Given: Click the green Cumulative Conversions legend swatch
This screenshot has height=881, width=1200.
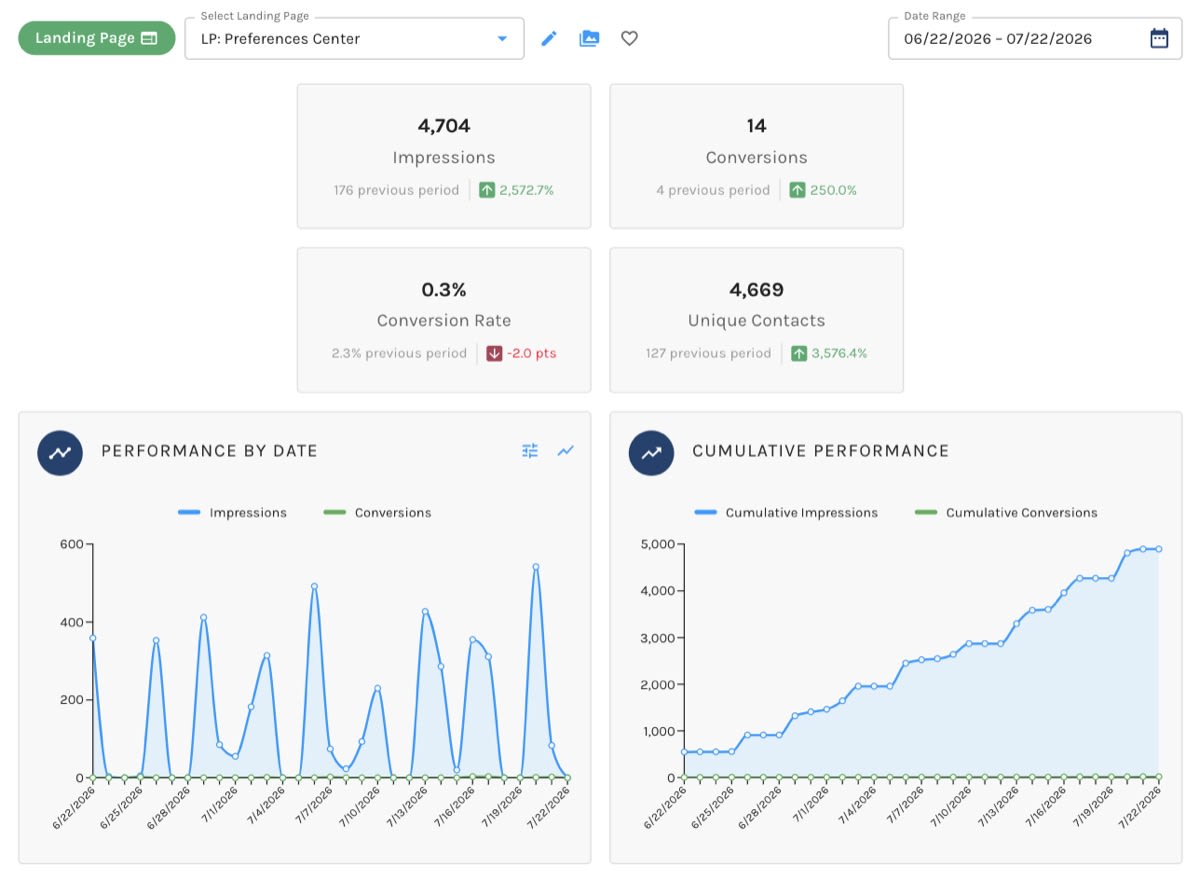Looking at the screenshot, I should [x=926, y=513].
